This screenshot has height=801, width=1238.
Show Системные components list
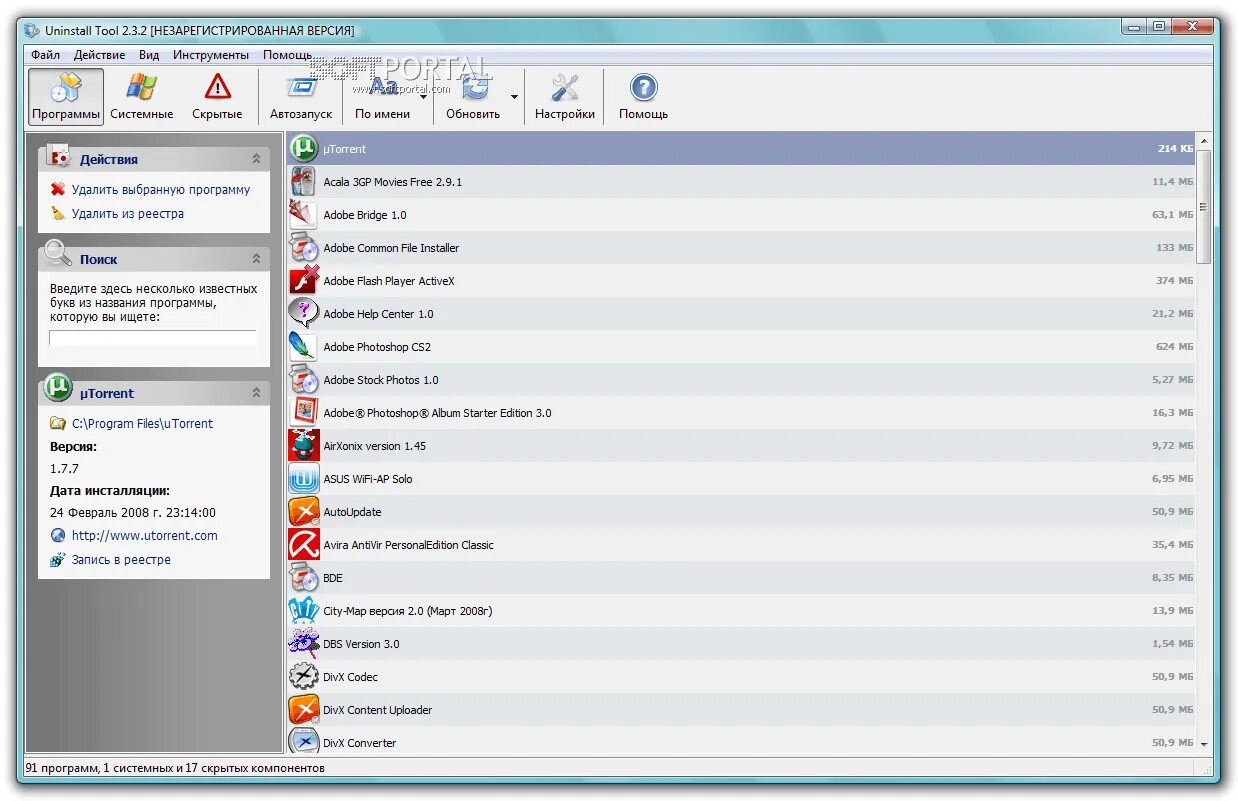click(x=141, y=96)
